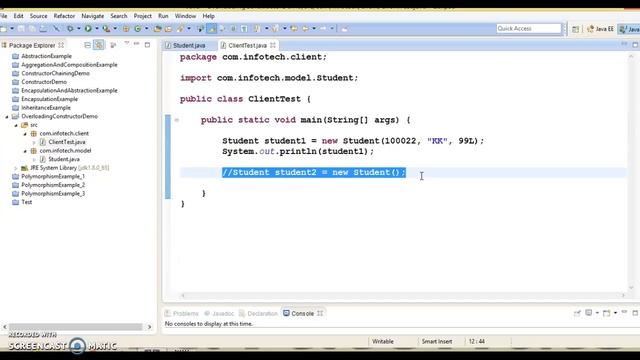The height and width of the screenshot is (360, 640).
Task: Click the Last Edit Location icon
Action: (293, 29)
